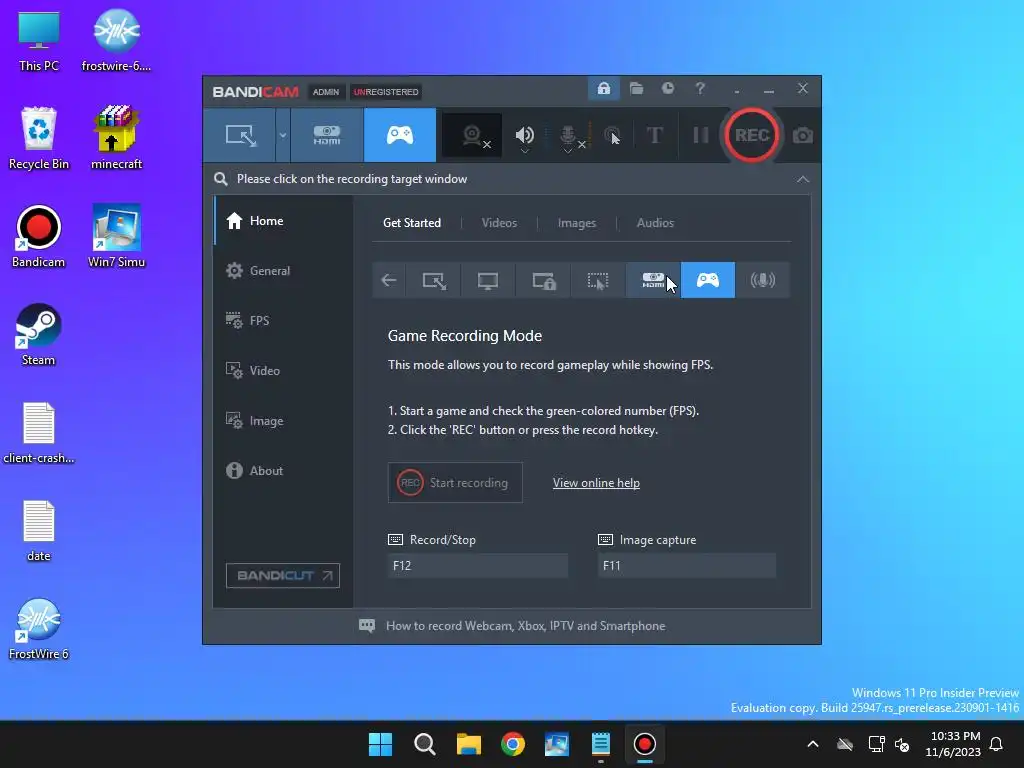This screenshot has height=768, width=1024.
Task: Switch to Get Started tab
Action: [412, 223]
